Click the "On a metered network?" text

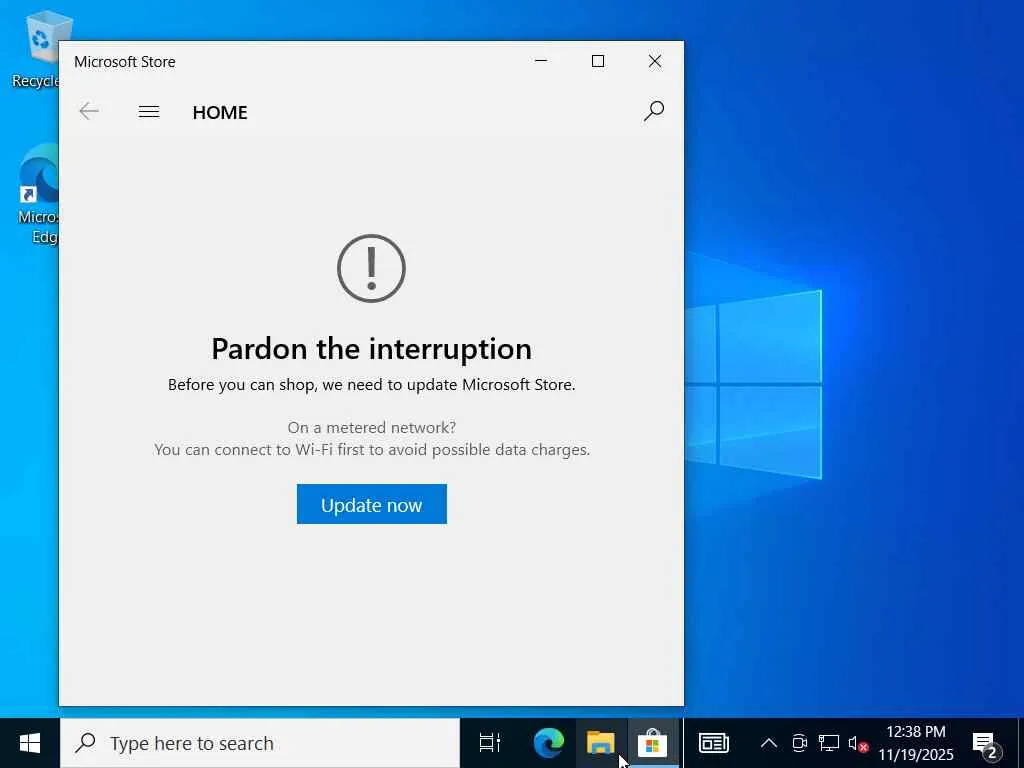click(x=372, y=427)
